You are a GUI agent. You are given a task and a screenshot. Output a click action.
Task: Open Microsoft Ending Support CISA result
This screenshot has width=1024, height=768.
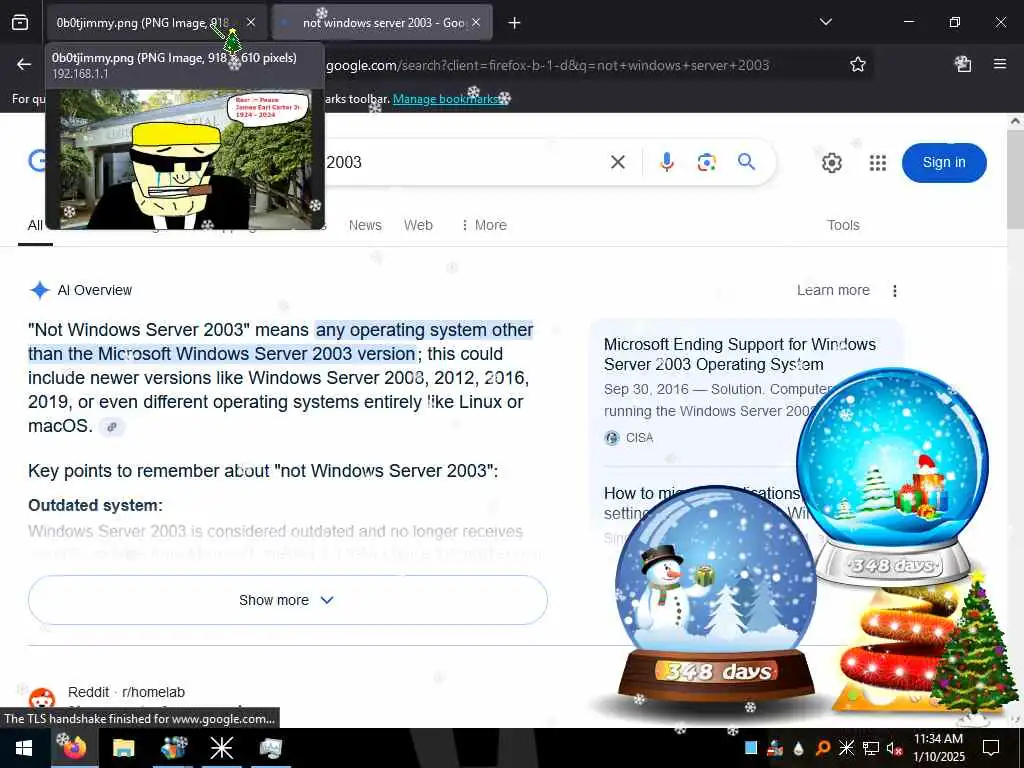(x=739, y=354)
